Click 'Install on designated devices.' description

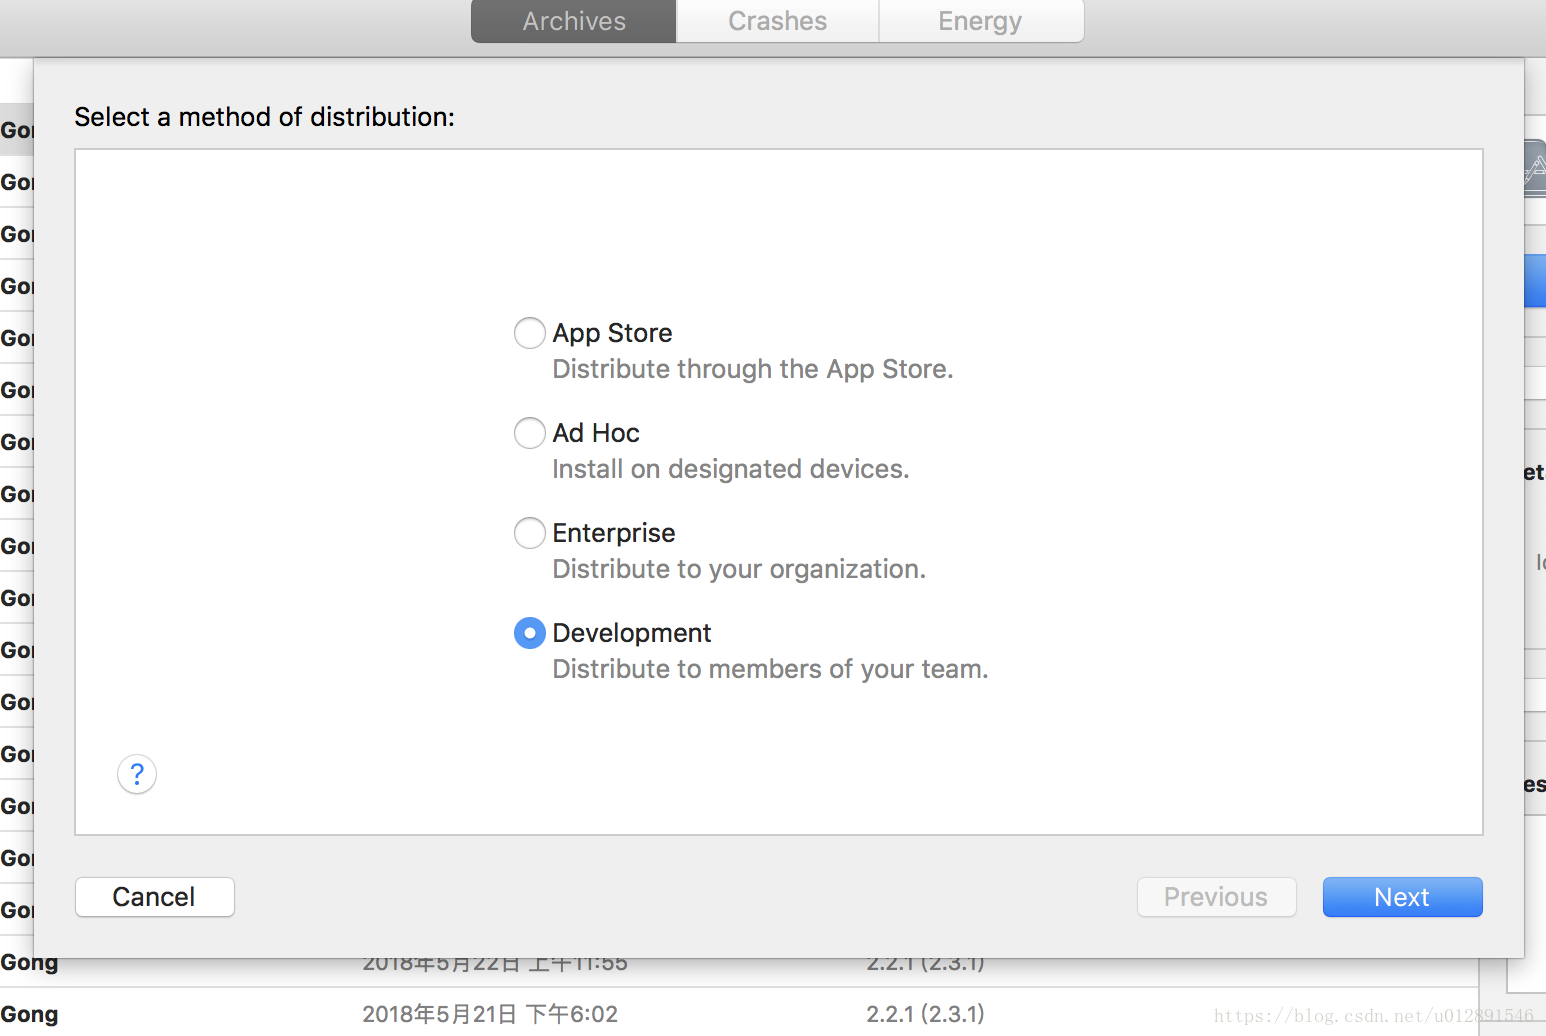[x=731, y=469]
